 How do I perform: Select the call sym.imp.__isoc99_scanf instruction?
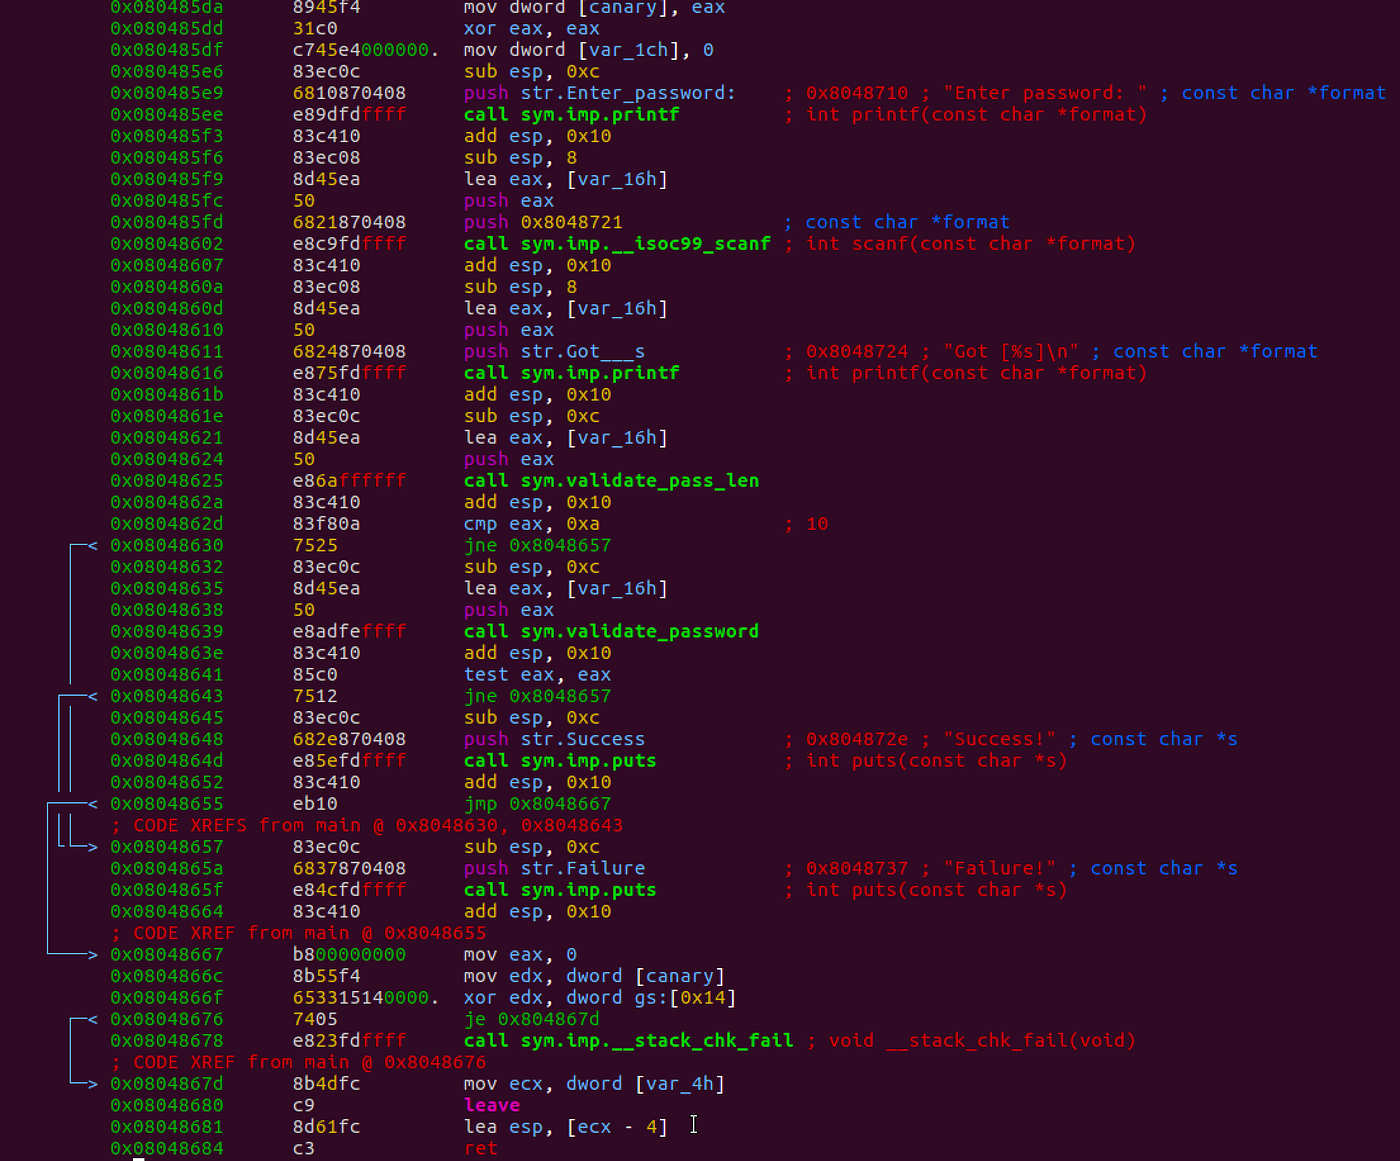coord(617,244)
